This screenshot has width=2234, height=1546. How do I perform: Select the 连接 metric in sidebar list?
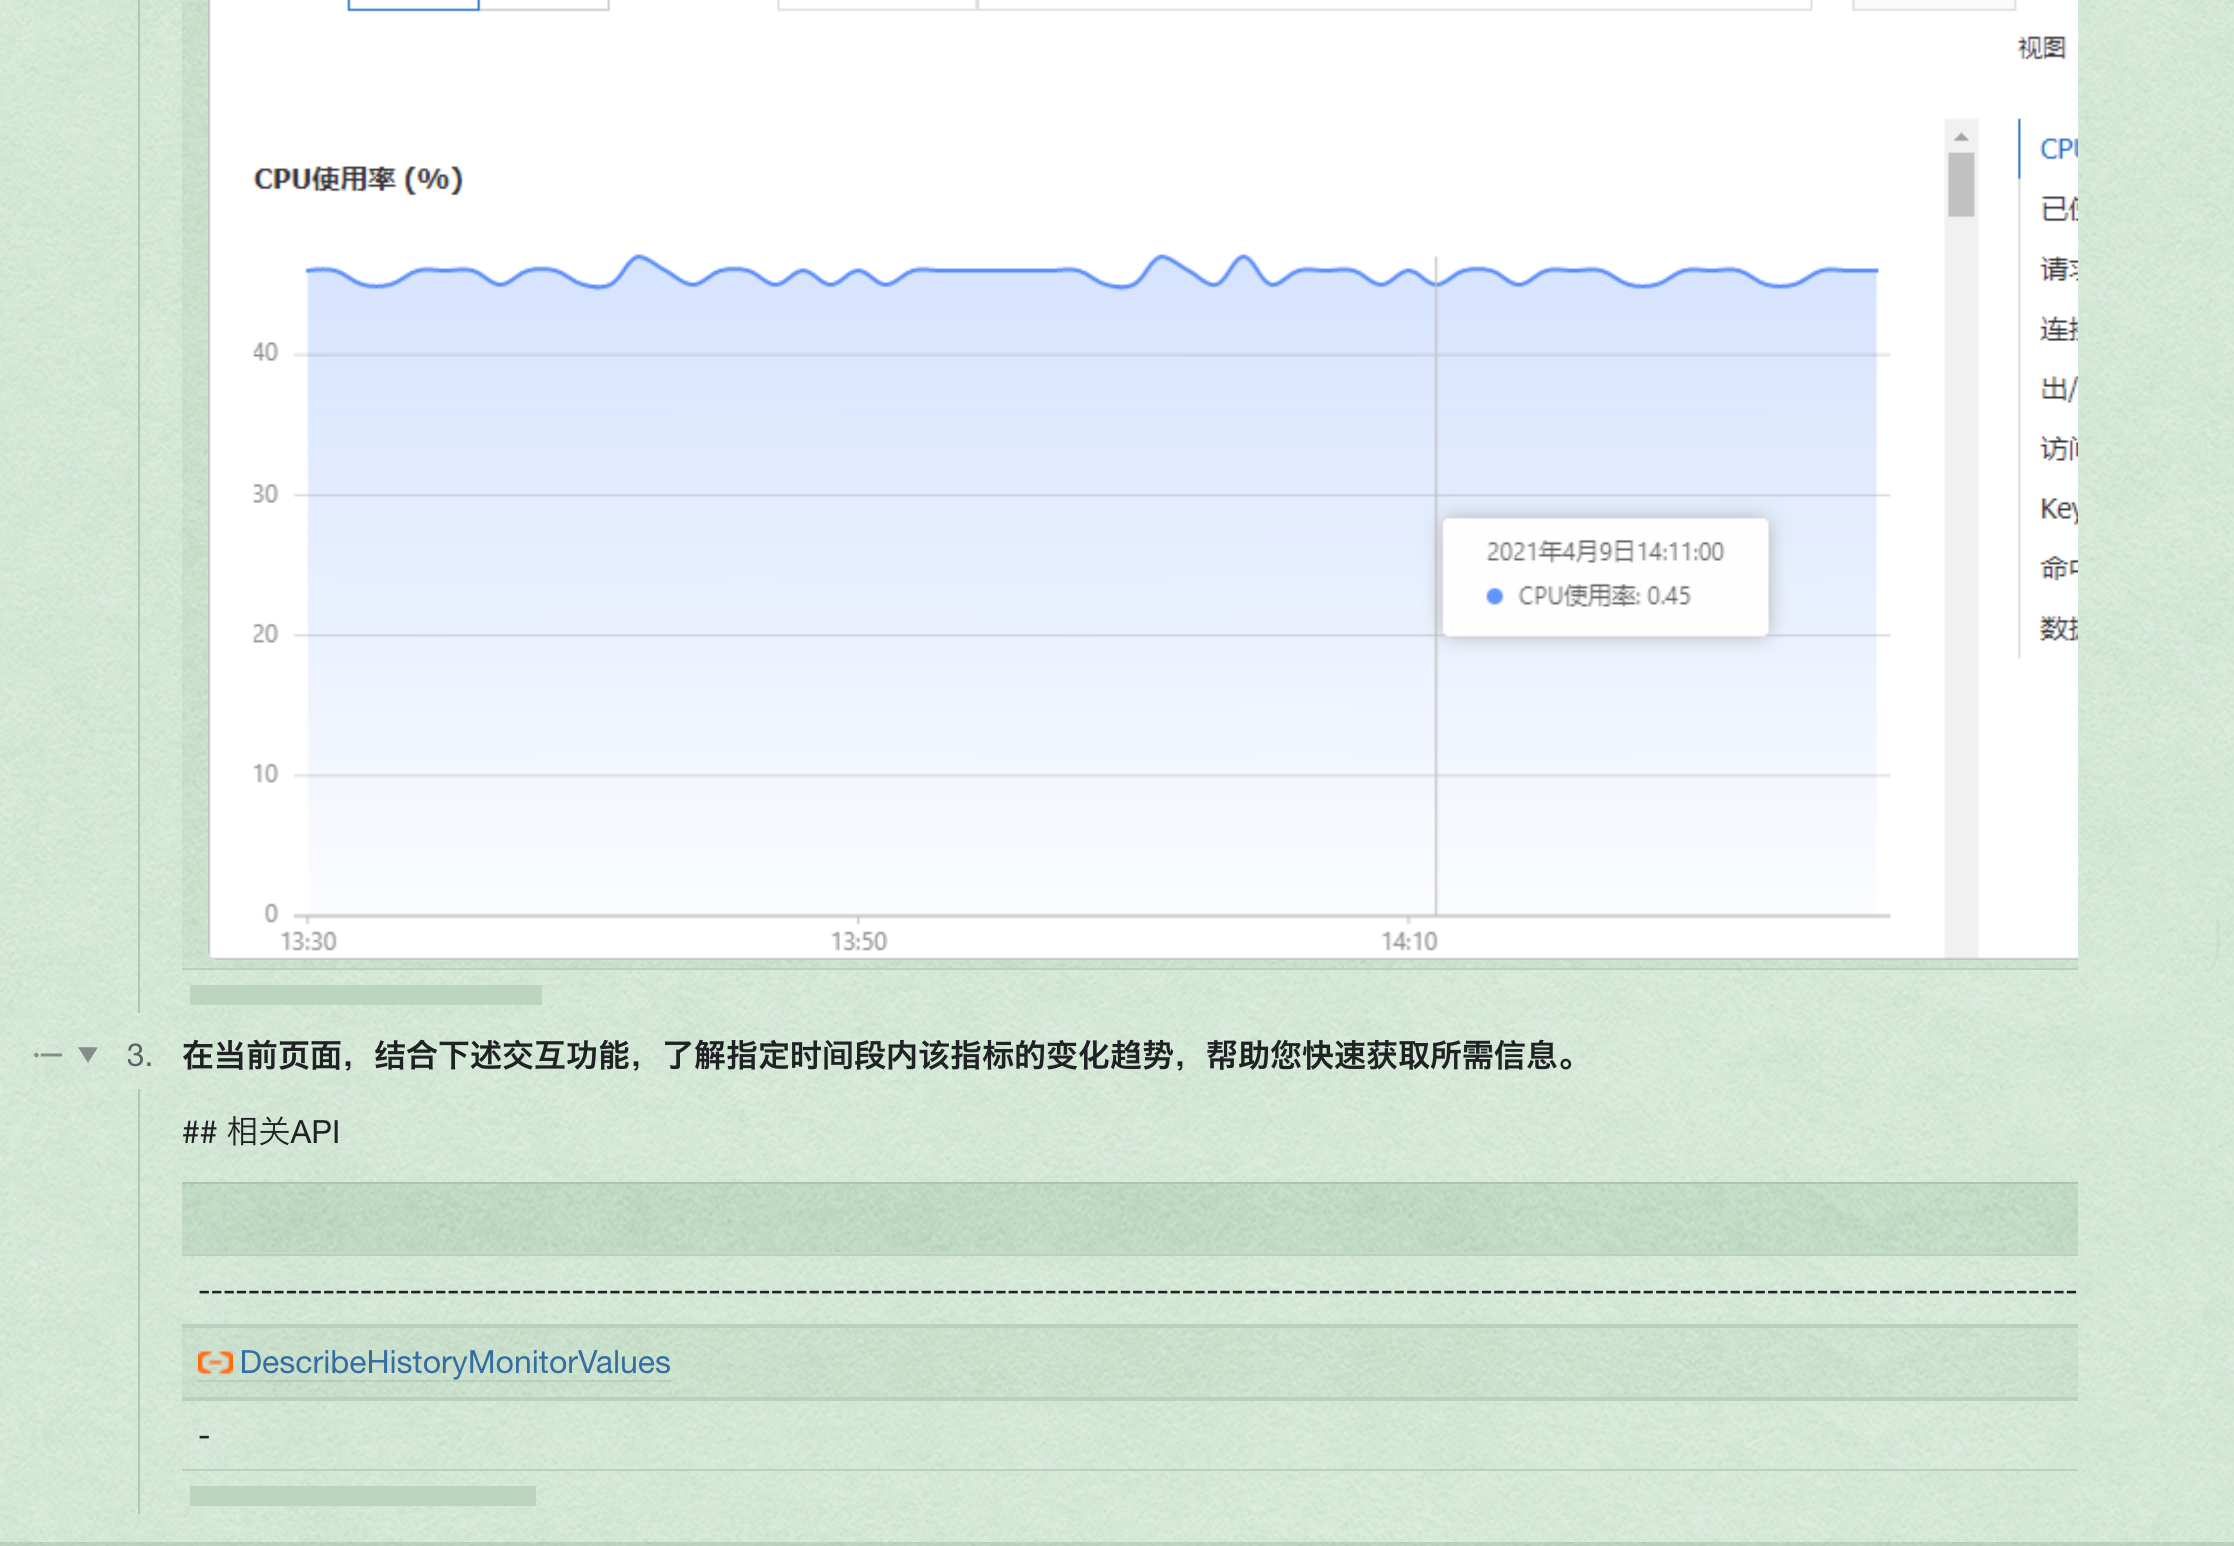pyautogui.click(x=2058, y=329)
